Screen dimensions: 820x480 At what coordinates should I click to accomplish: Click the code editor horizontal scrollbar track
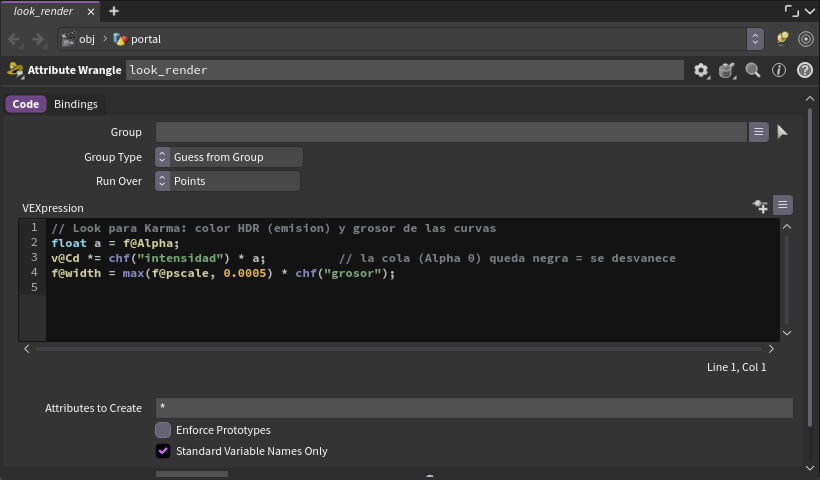pos(398,349)
